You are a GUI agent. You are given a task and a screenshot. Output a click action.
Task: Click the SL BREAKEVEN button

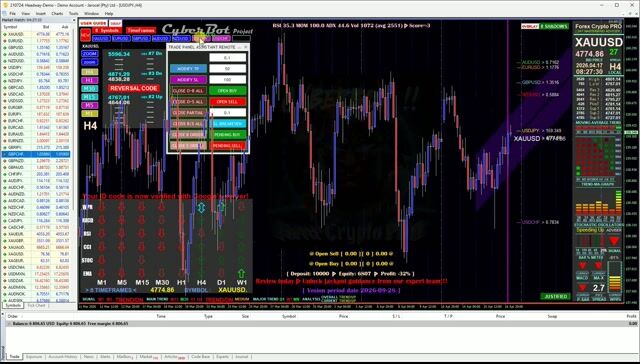228,124
